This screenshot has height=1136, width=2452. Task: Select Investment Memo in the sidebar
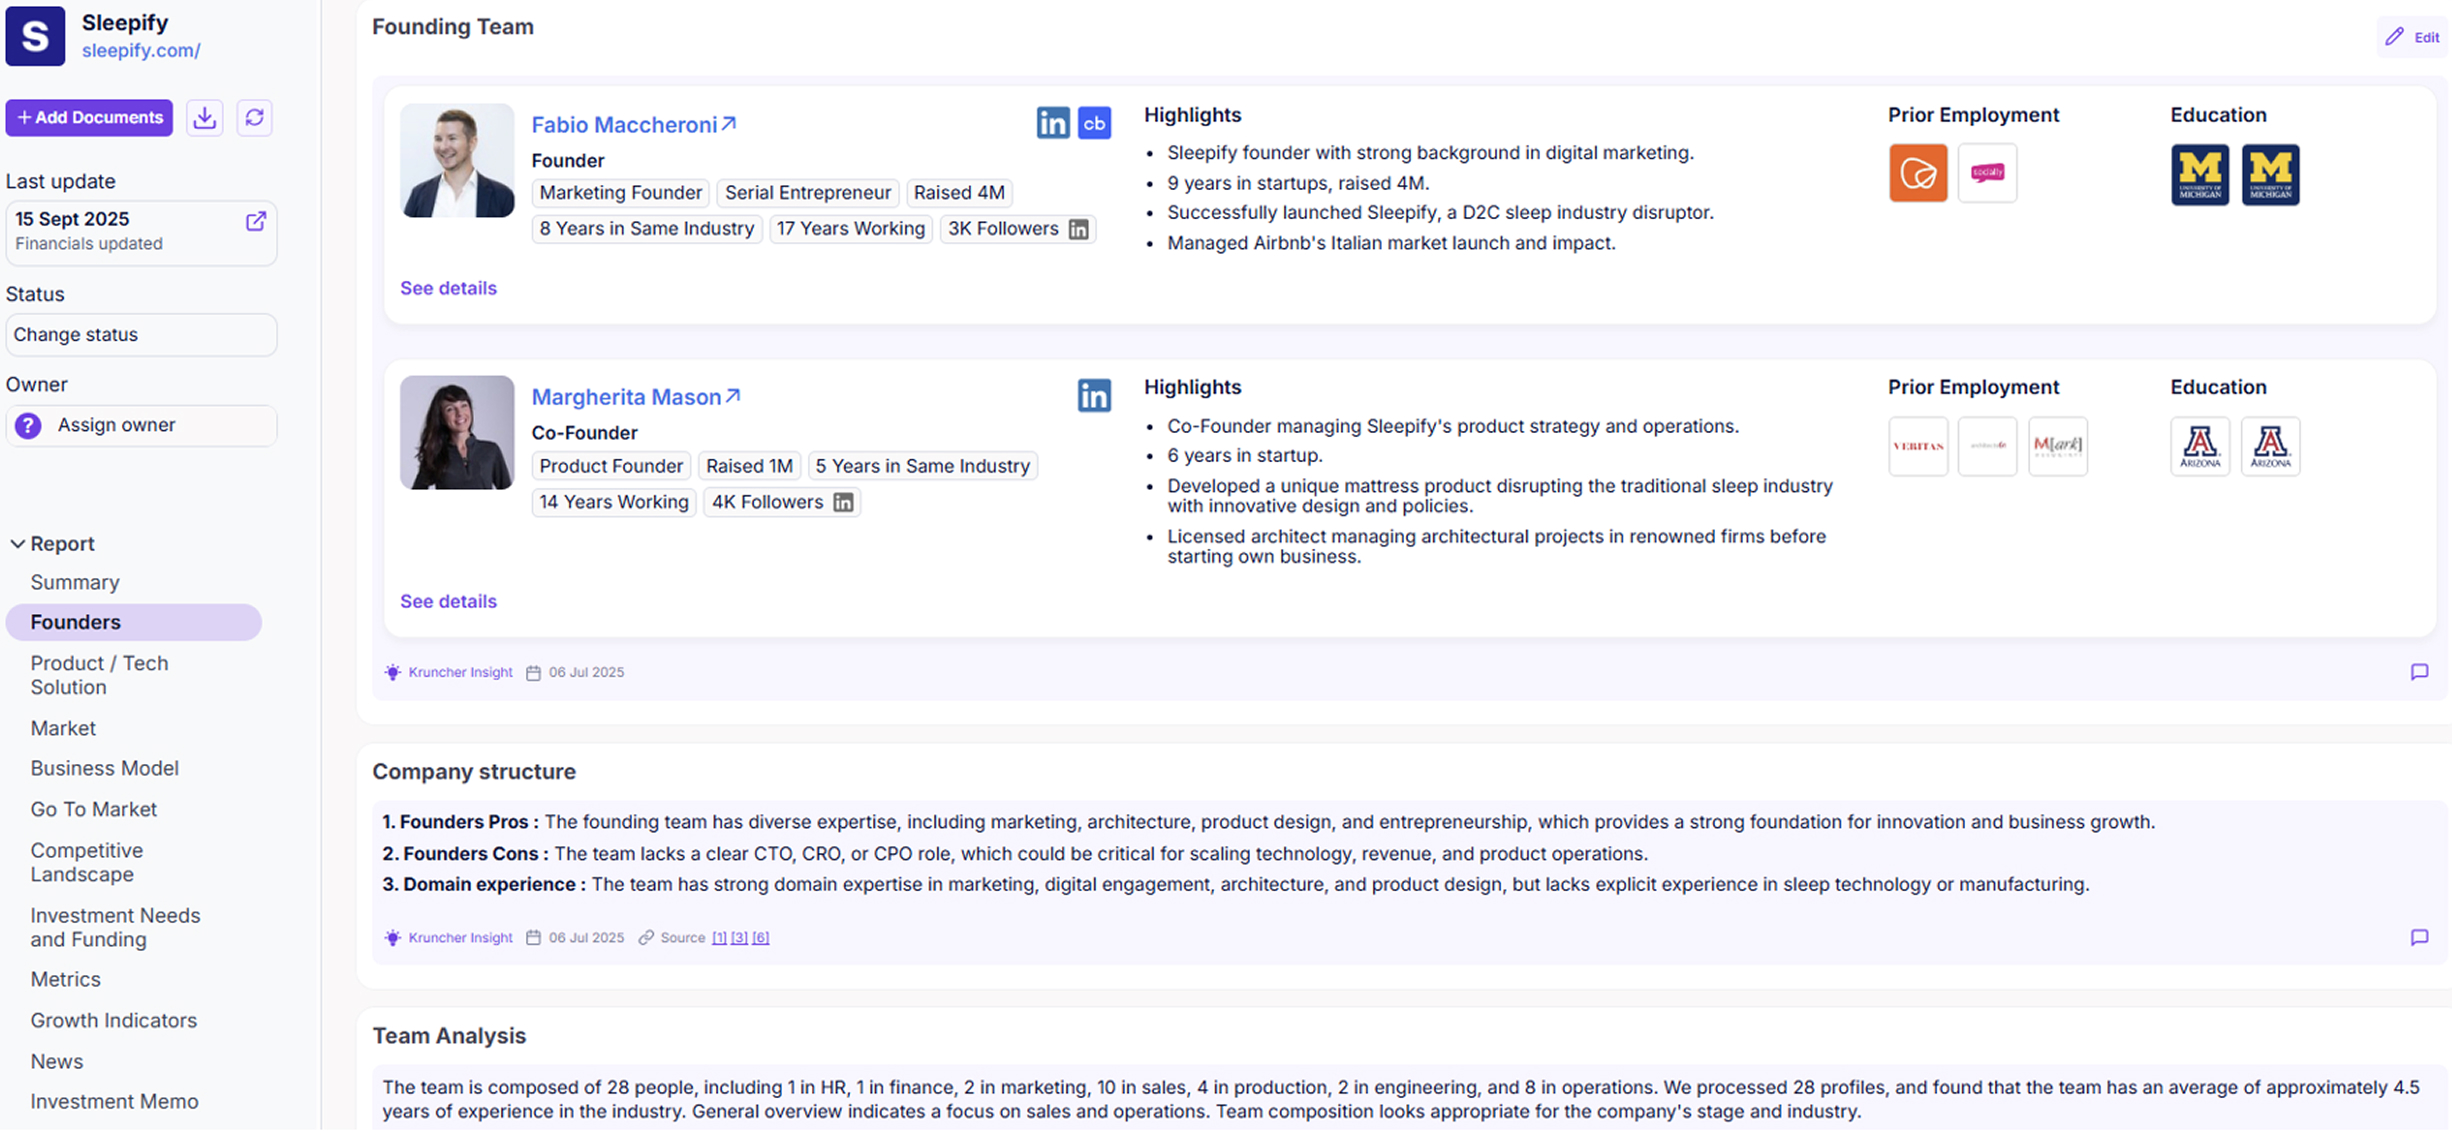[114, 1101]
